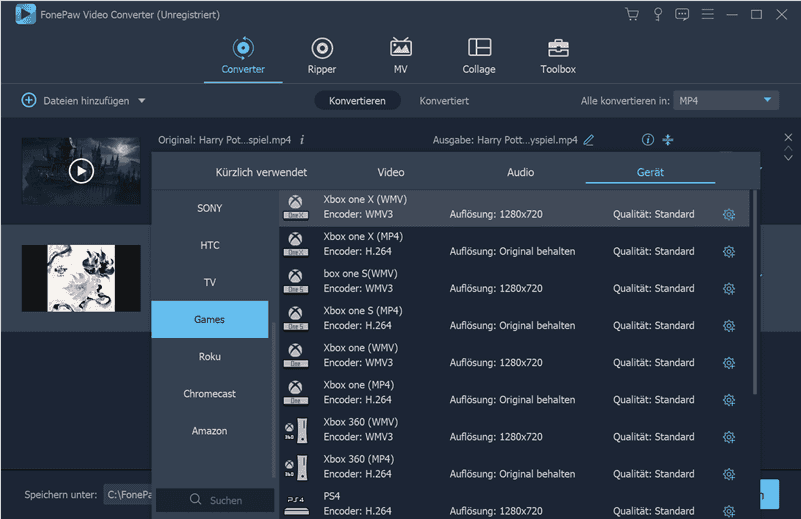Click the device list vertical scrollbar
Viewport: 801px width, 519px height.
point(755,292)
